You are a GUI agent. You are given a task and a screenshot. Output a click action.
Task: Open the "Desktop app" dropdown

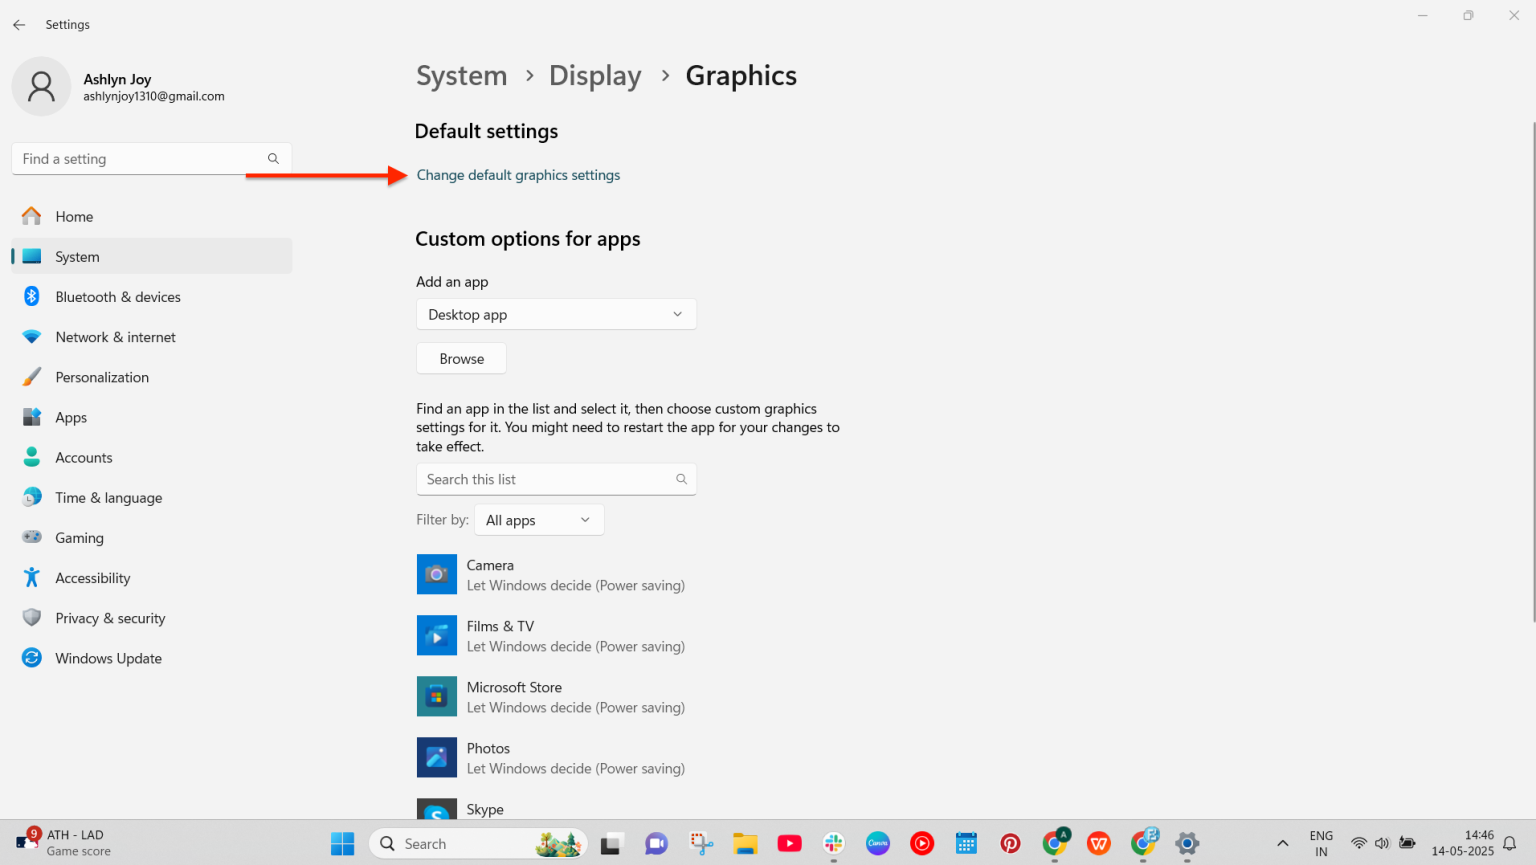[x=556, y=314]
